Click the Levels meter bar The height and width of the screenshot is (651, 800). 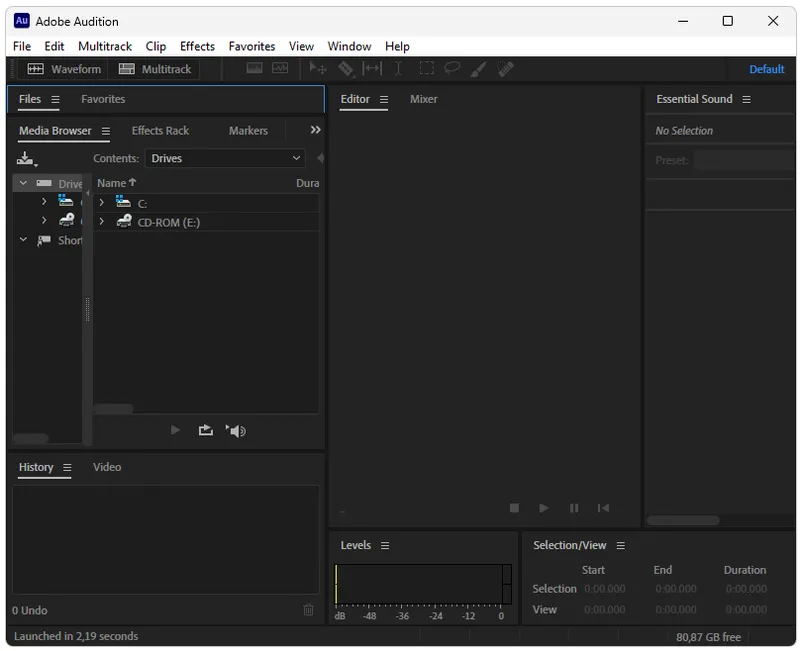click(x=423, y=585)
